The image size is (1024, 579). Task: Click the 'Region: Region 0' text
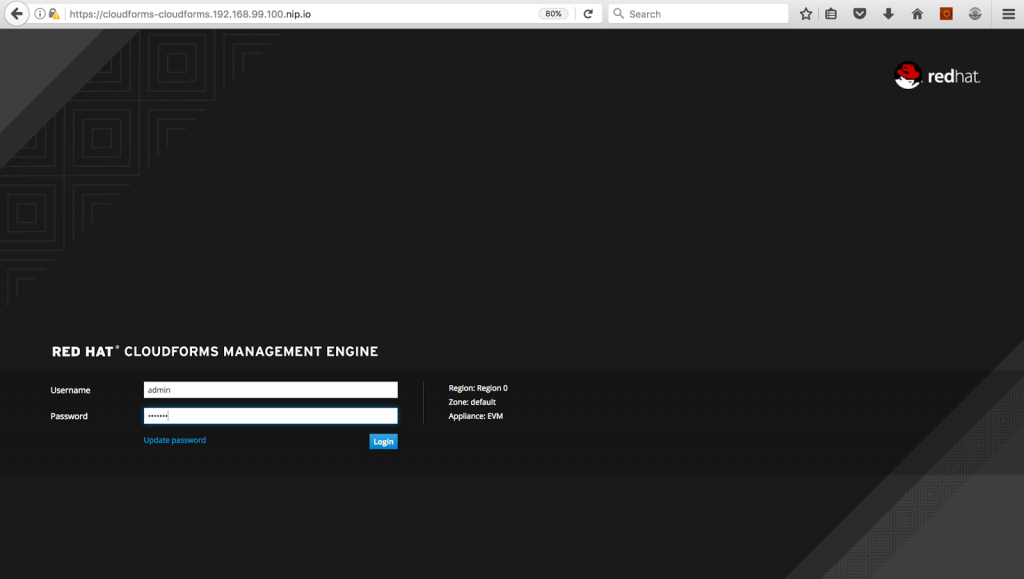(478, 388)
